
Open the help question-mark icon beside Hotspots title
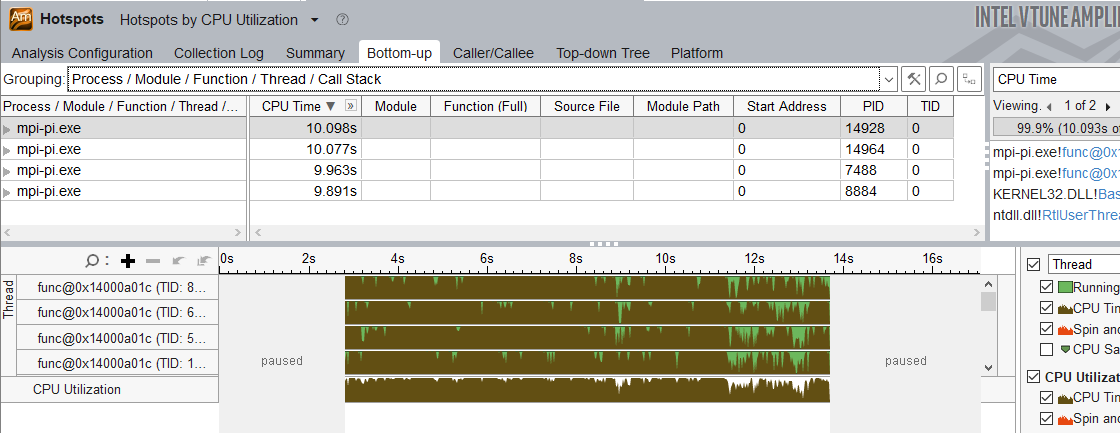[341, 19]
